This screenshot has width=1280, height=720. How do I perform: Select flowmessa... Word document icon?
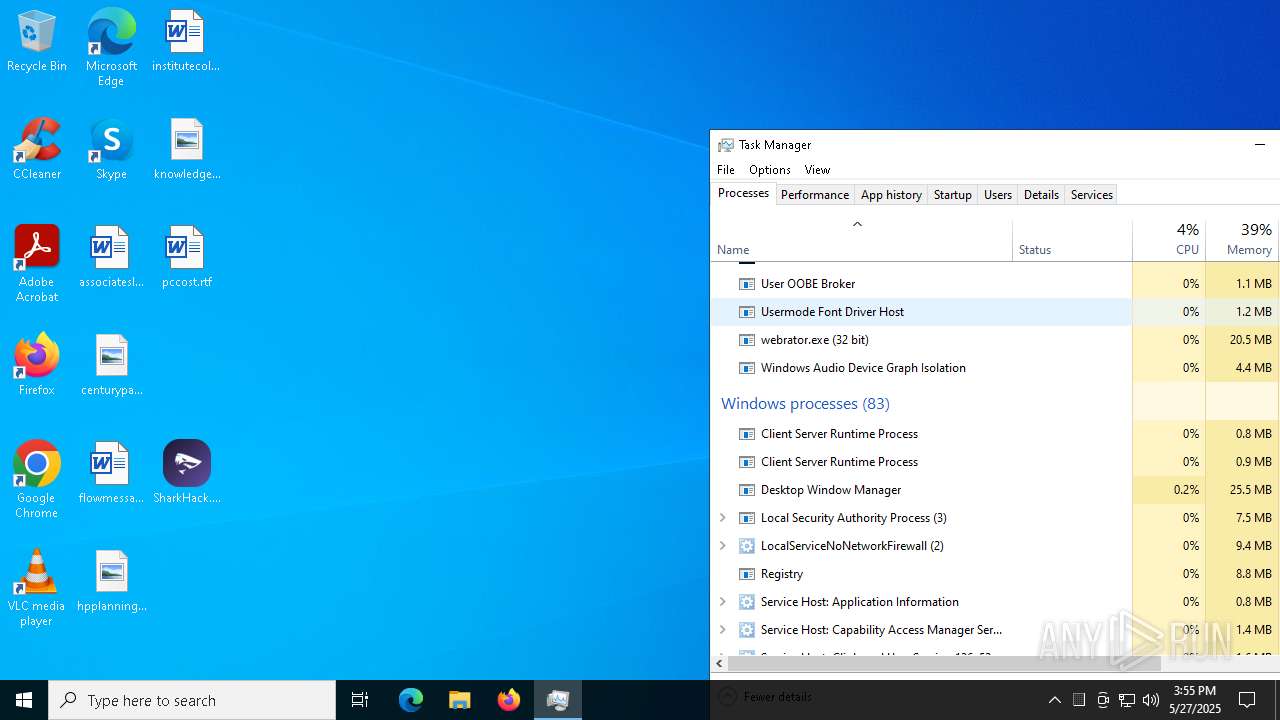(x=111, y=474)
